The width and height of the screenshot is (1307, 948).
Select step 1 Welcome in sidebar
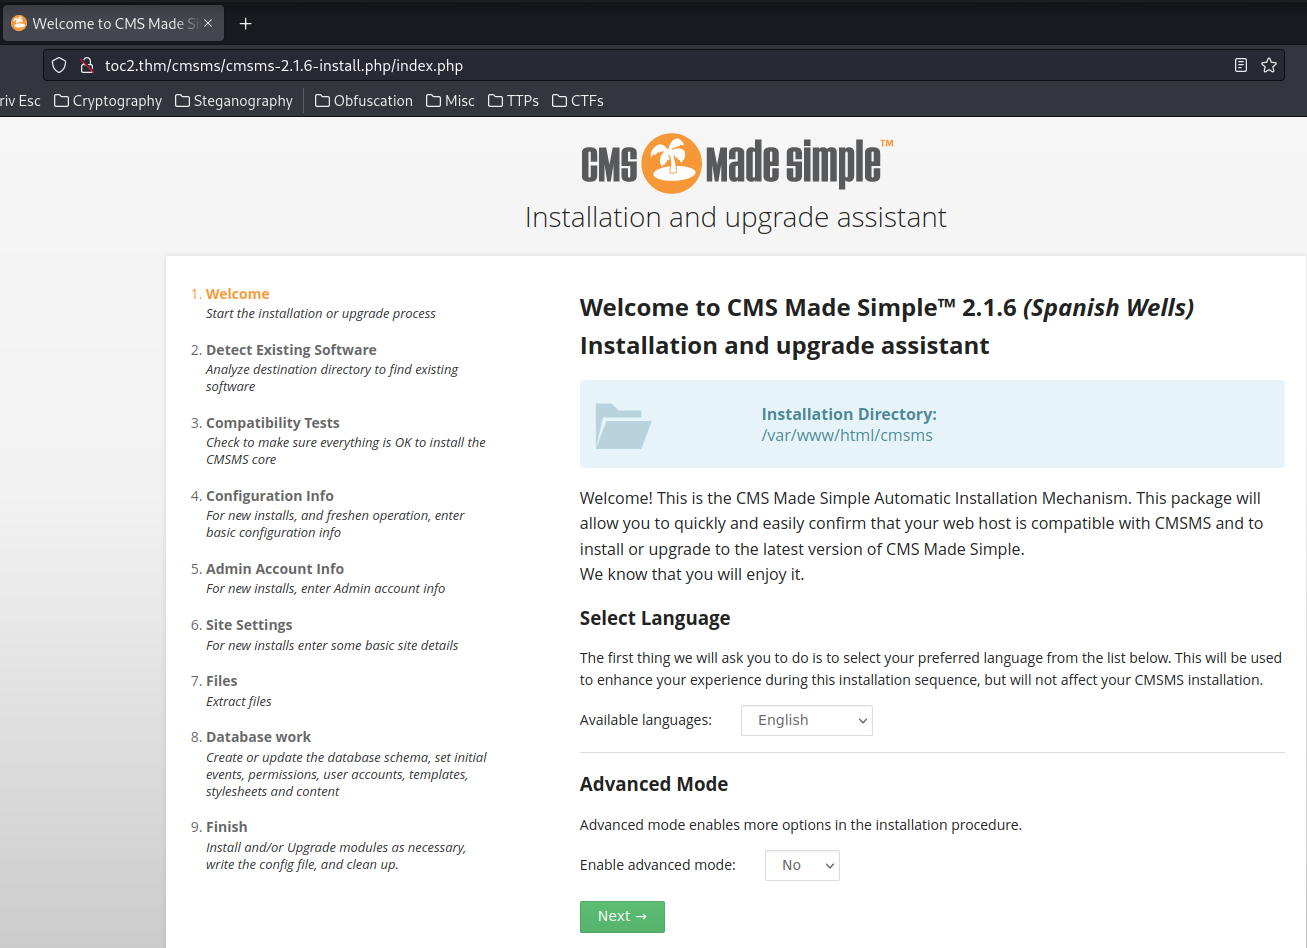click(237, 294)
